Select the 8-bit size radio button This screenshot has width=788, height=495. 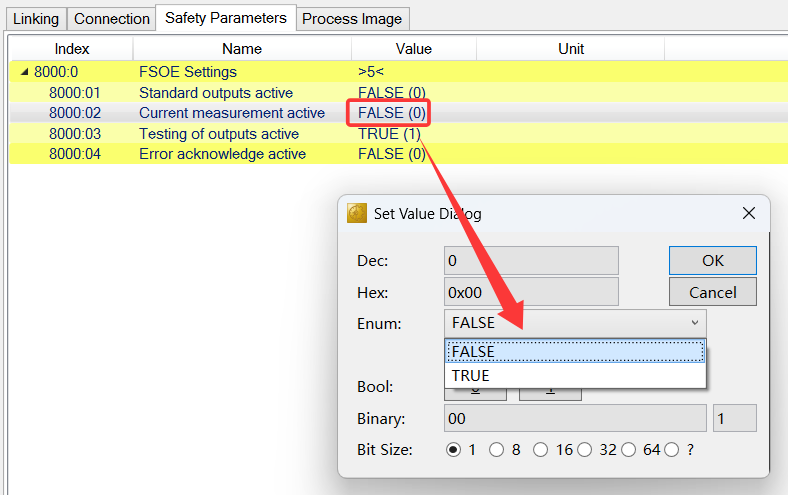click(x=496, y=450)
